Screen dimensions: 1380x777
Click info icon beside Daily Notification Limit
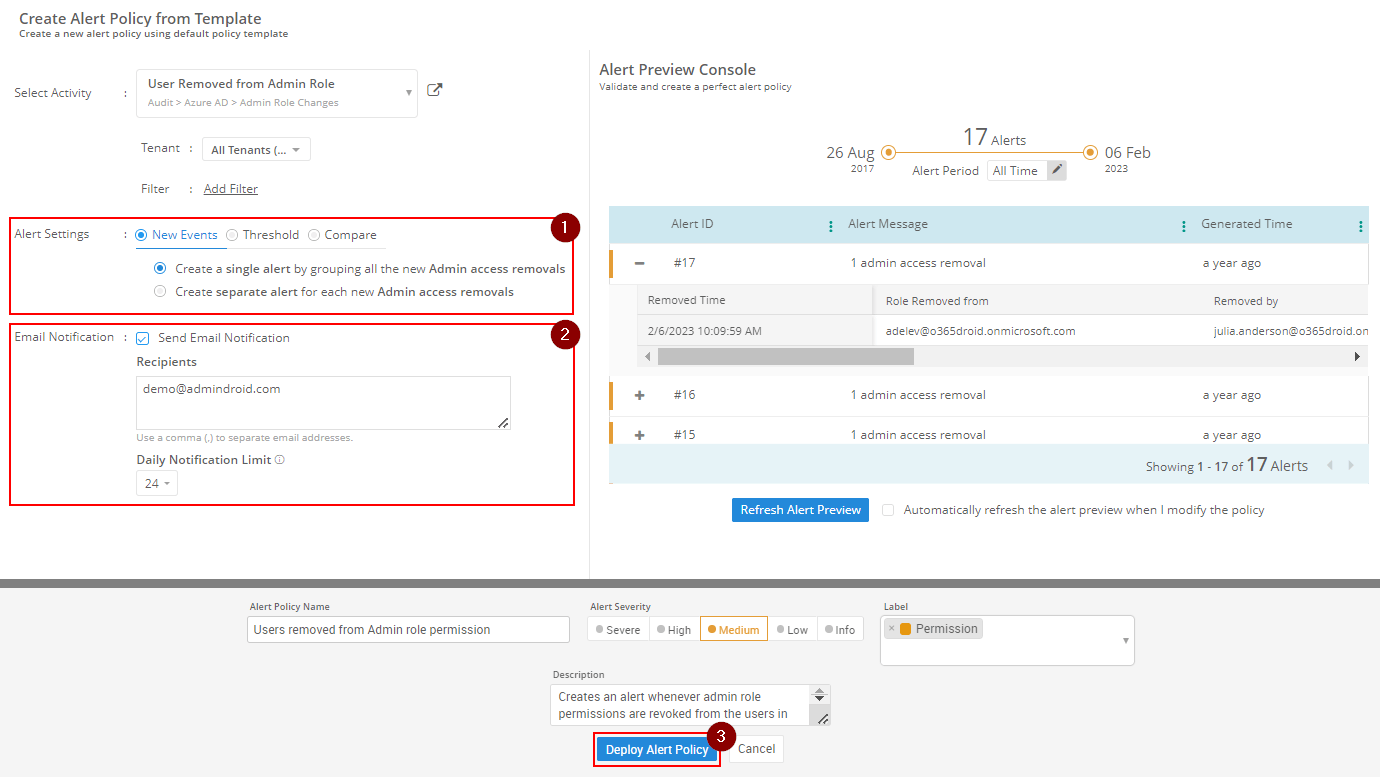[x=280, y=460]
